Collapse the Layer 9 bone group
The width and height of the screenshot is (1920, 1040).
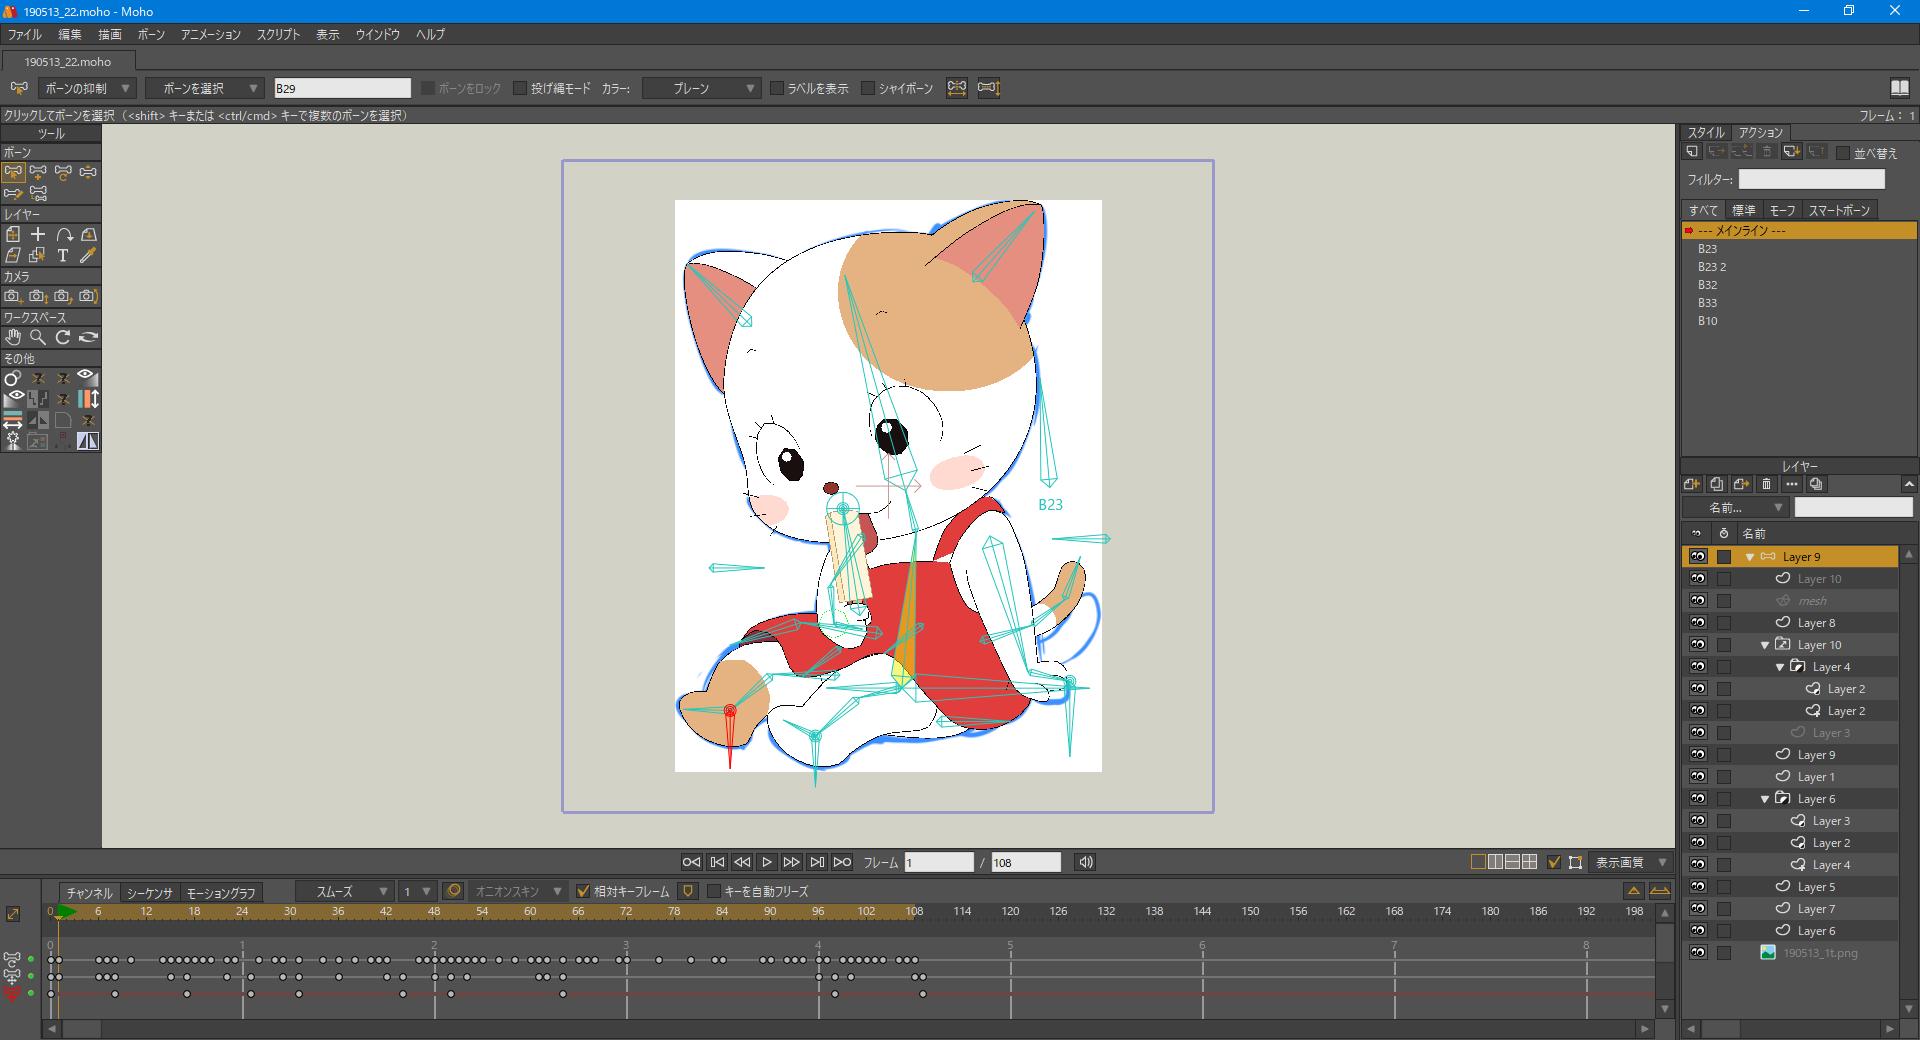point(1750,557)
